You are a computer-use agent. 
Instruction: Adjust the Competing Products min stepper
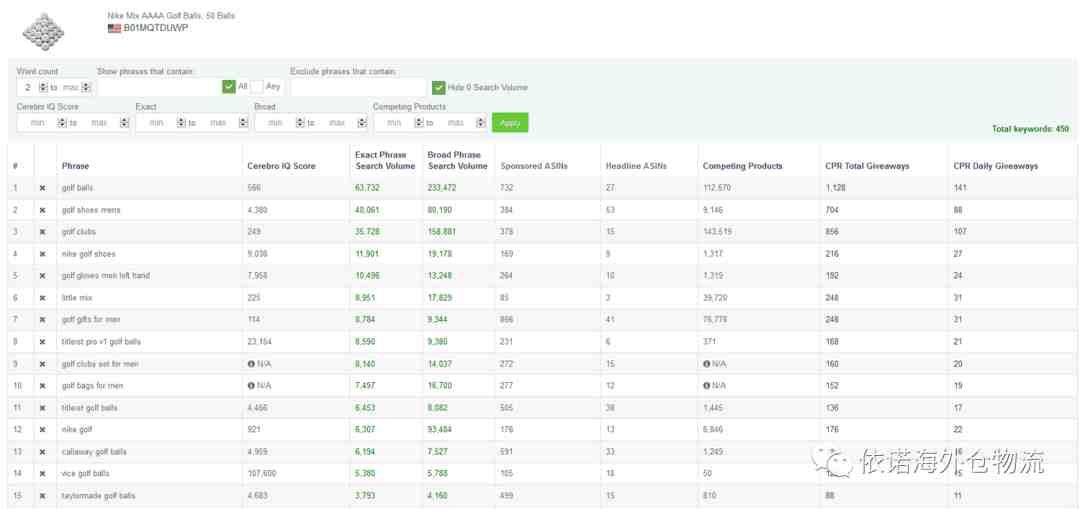[419, 123]
